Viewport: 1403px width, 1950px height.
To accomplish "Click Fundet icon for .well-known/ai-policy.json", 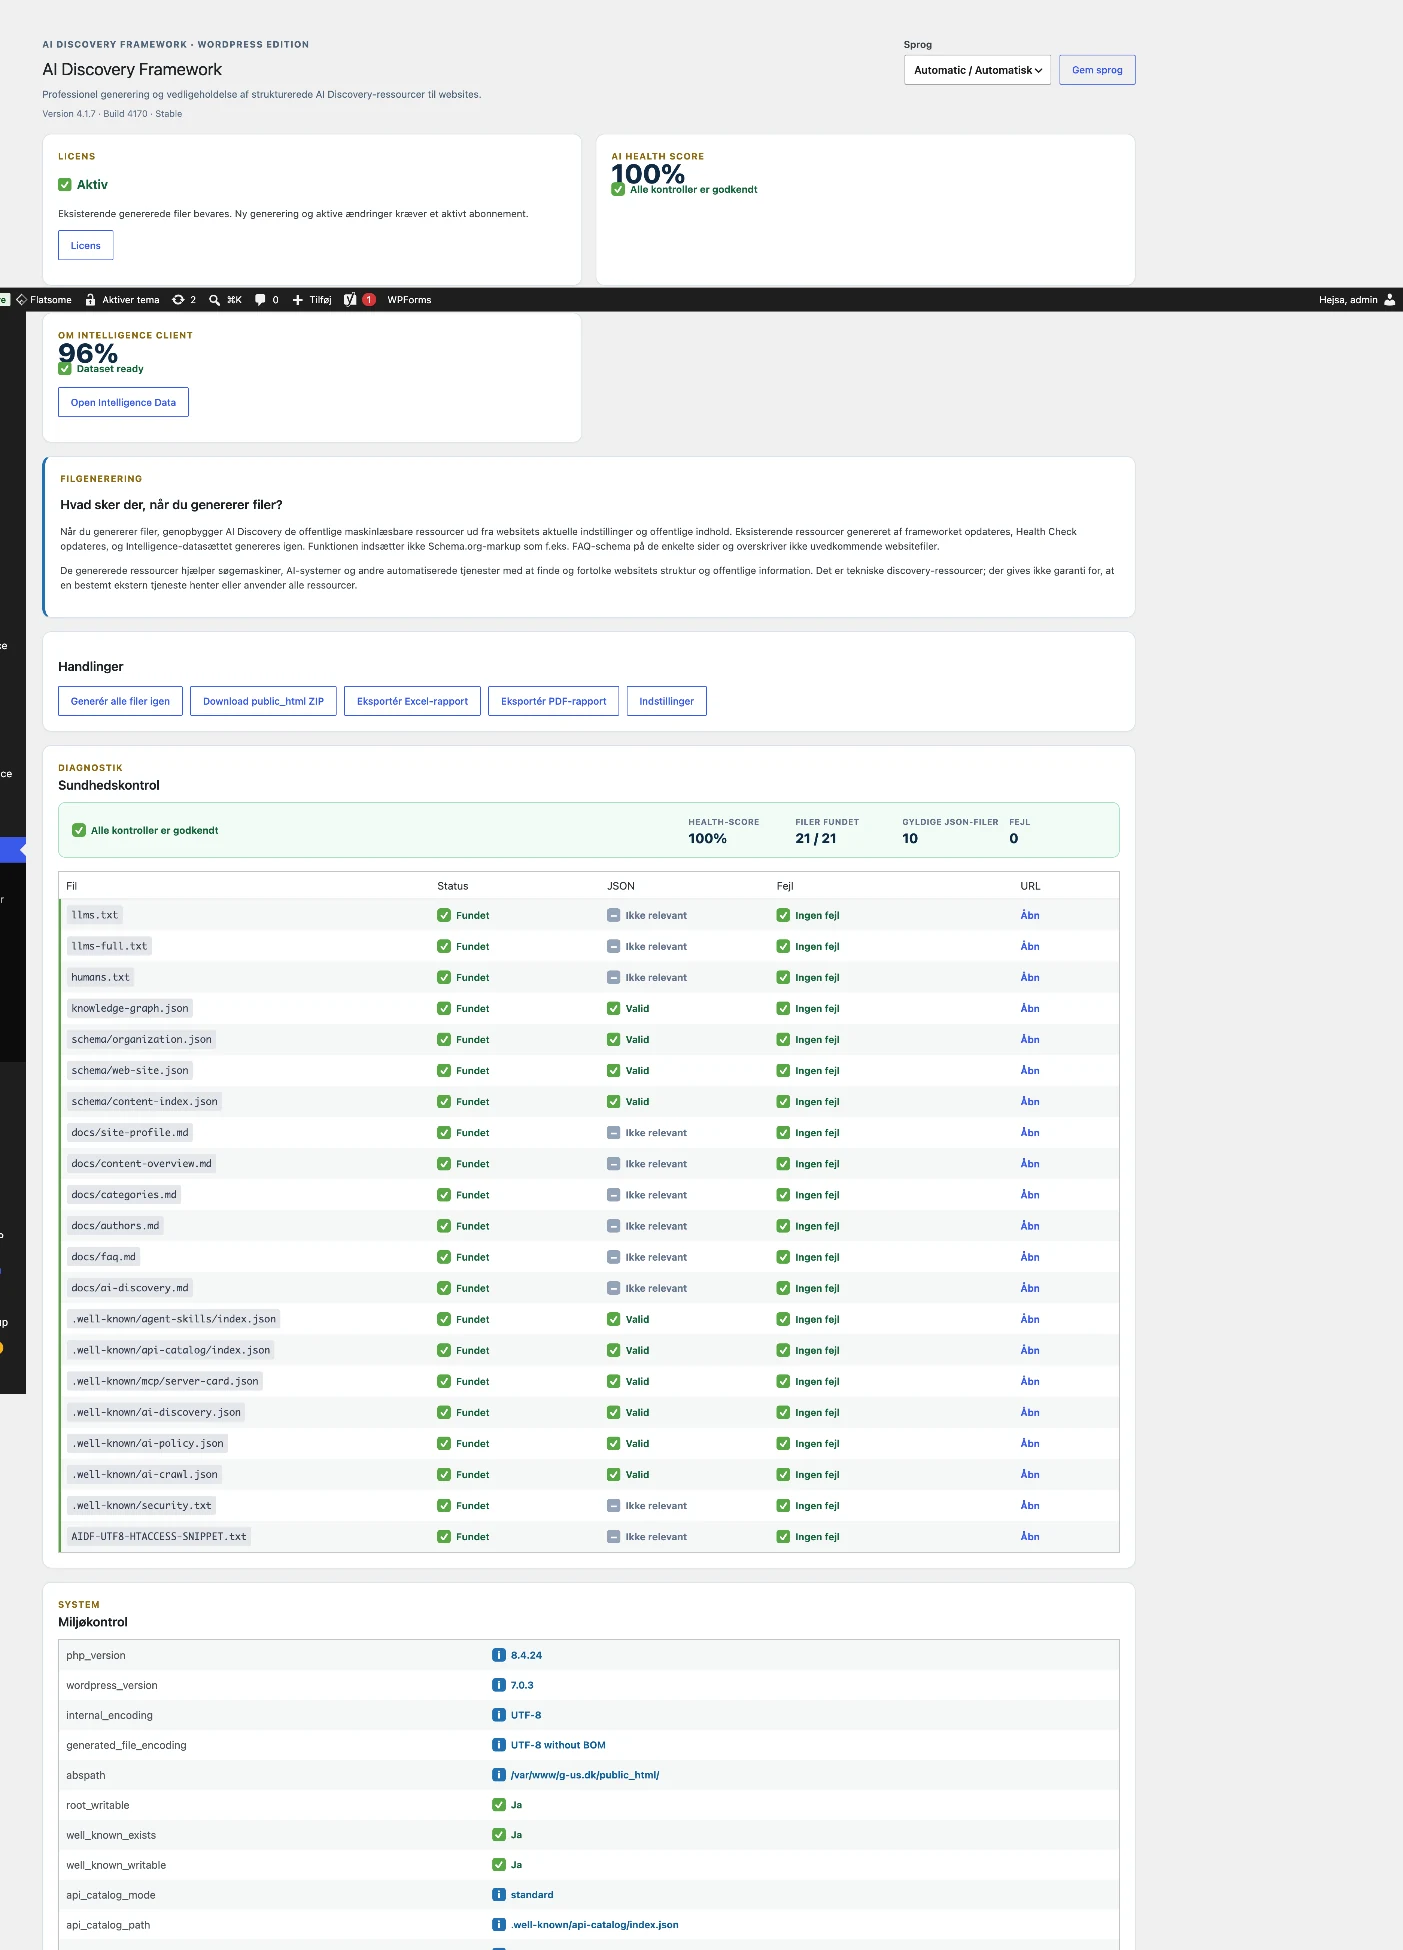I will tap(444, 1443).
